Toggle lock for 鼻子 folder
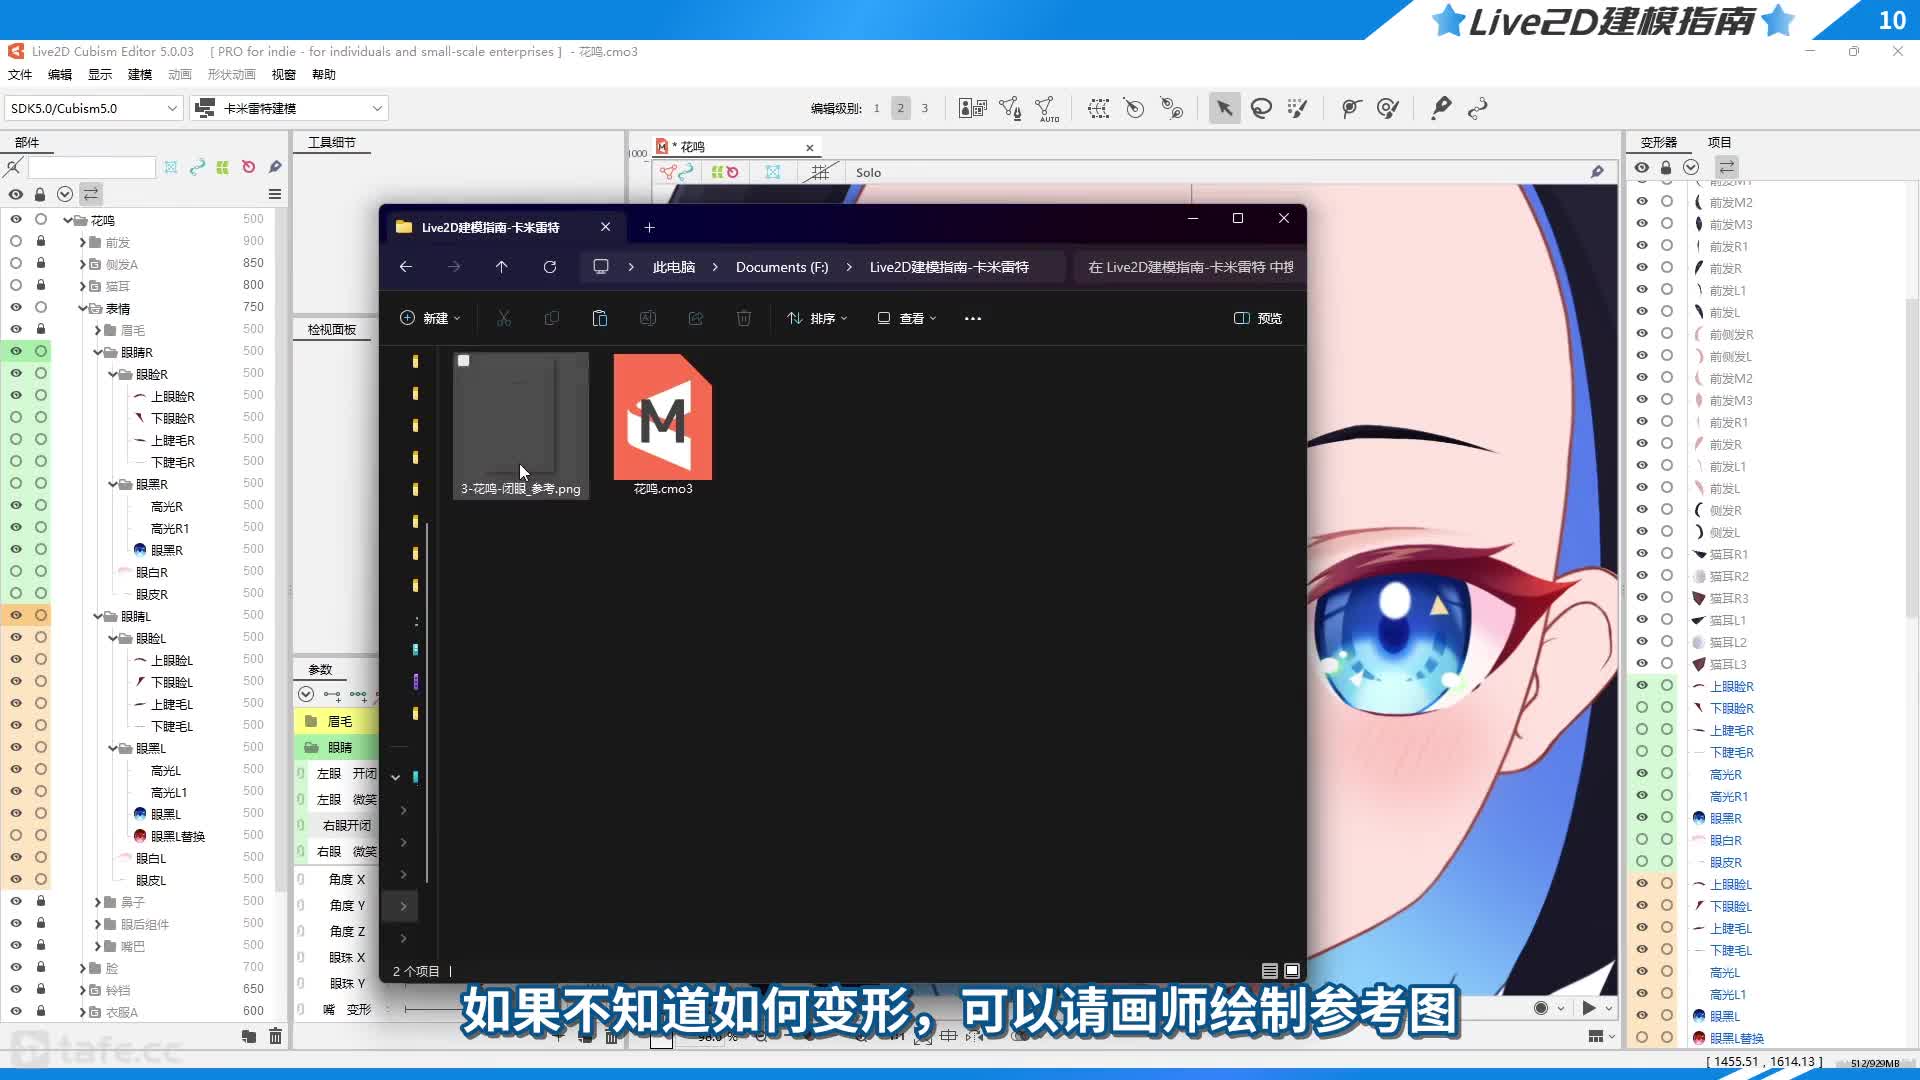 (x=41, y=901)
